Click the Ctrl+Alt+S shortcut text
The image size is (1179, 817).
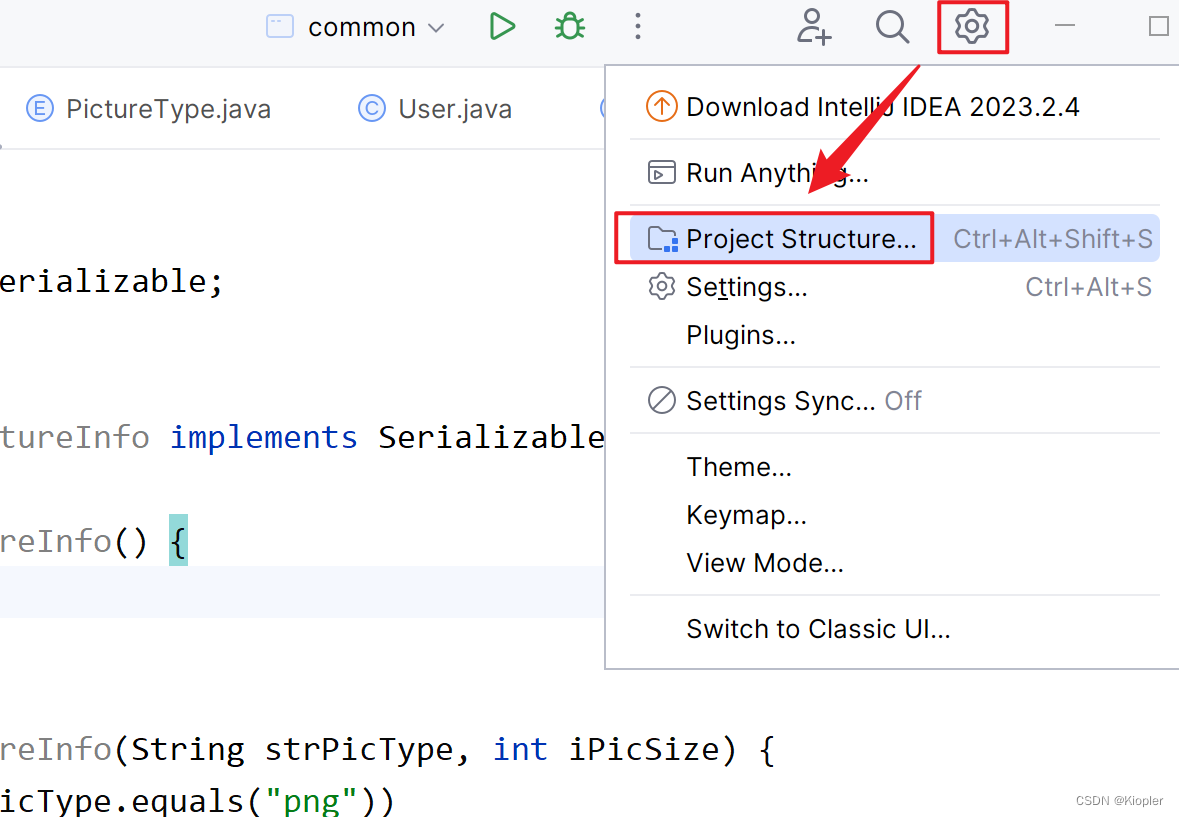pyautogui.click(x=1088, y=287)
